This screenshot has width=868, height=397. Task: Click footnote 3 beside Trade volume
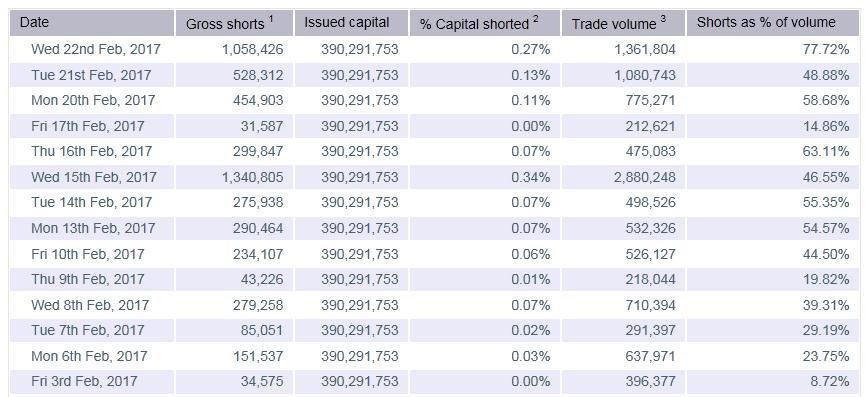[x=663, y=19]
